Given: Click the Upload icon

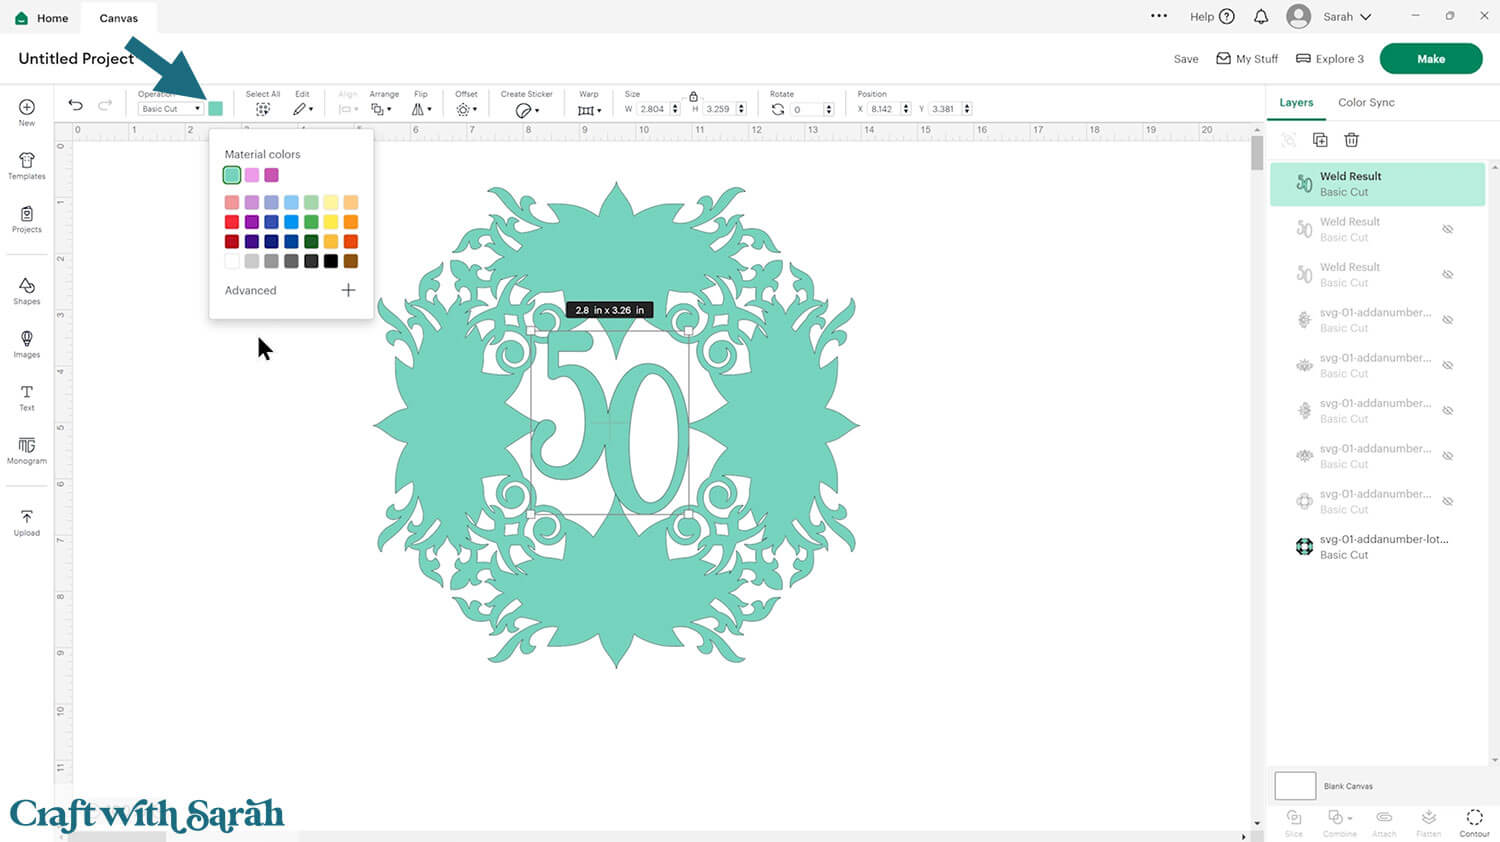Looking at the screenshot, I should coord(27,522).
